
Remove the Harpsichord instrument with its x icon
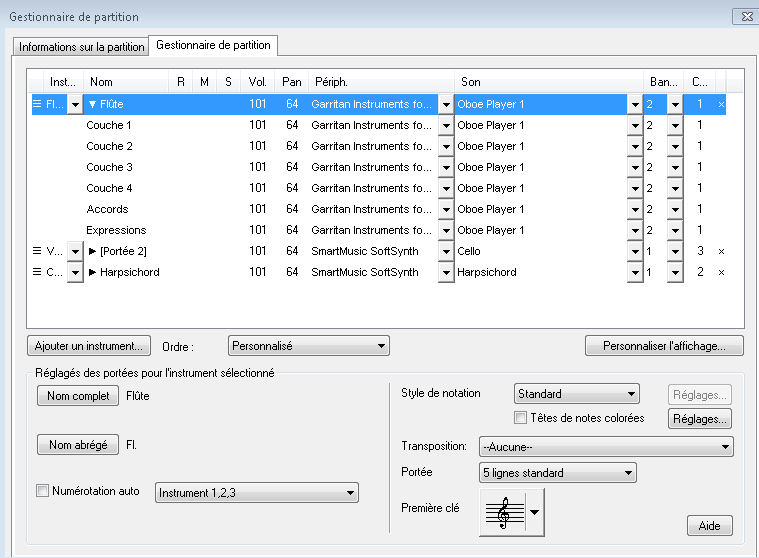[x=722, y=272]
